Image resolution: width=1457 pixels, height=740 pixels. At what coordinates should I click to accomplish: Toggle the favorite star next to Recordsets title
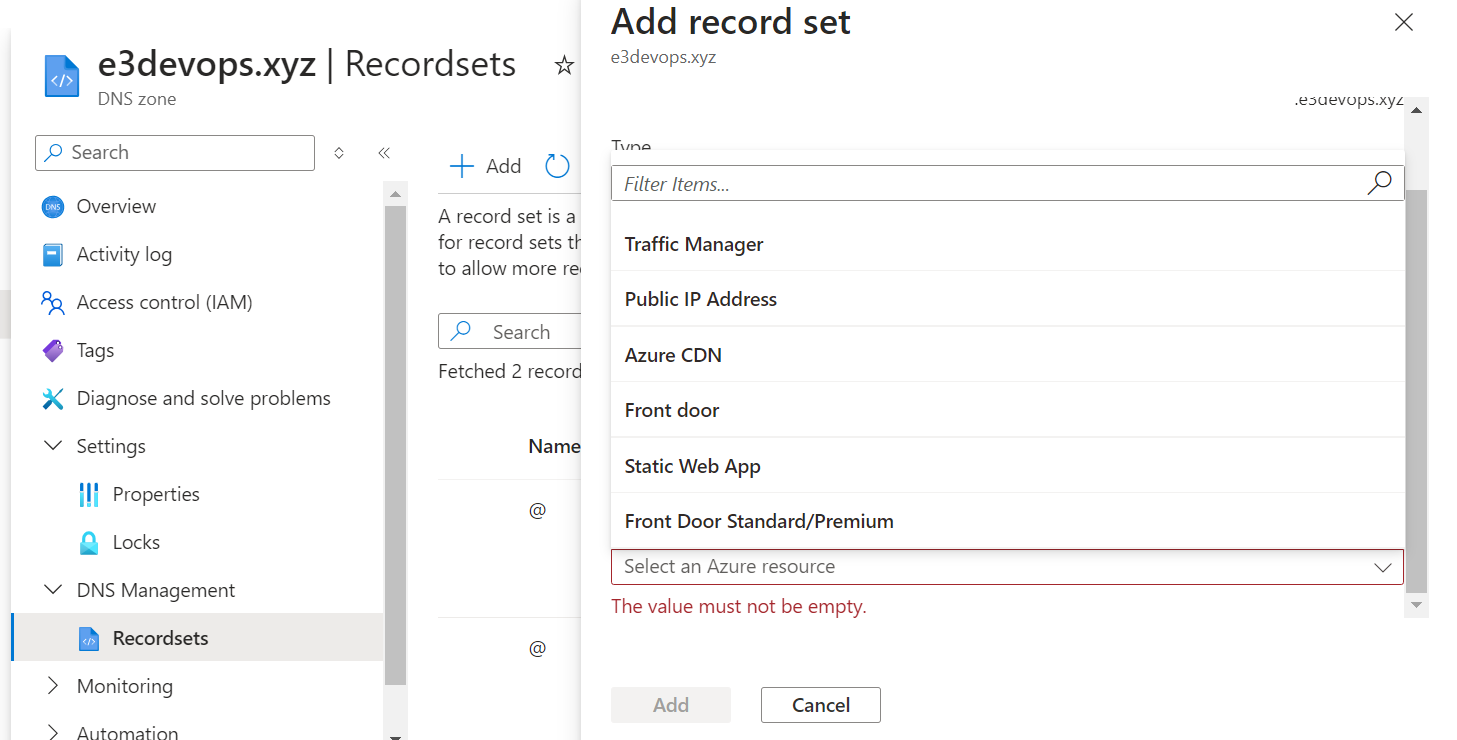[x=564, y=64]
